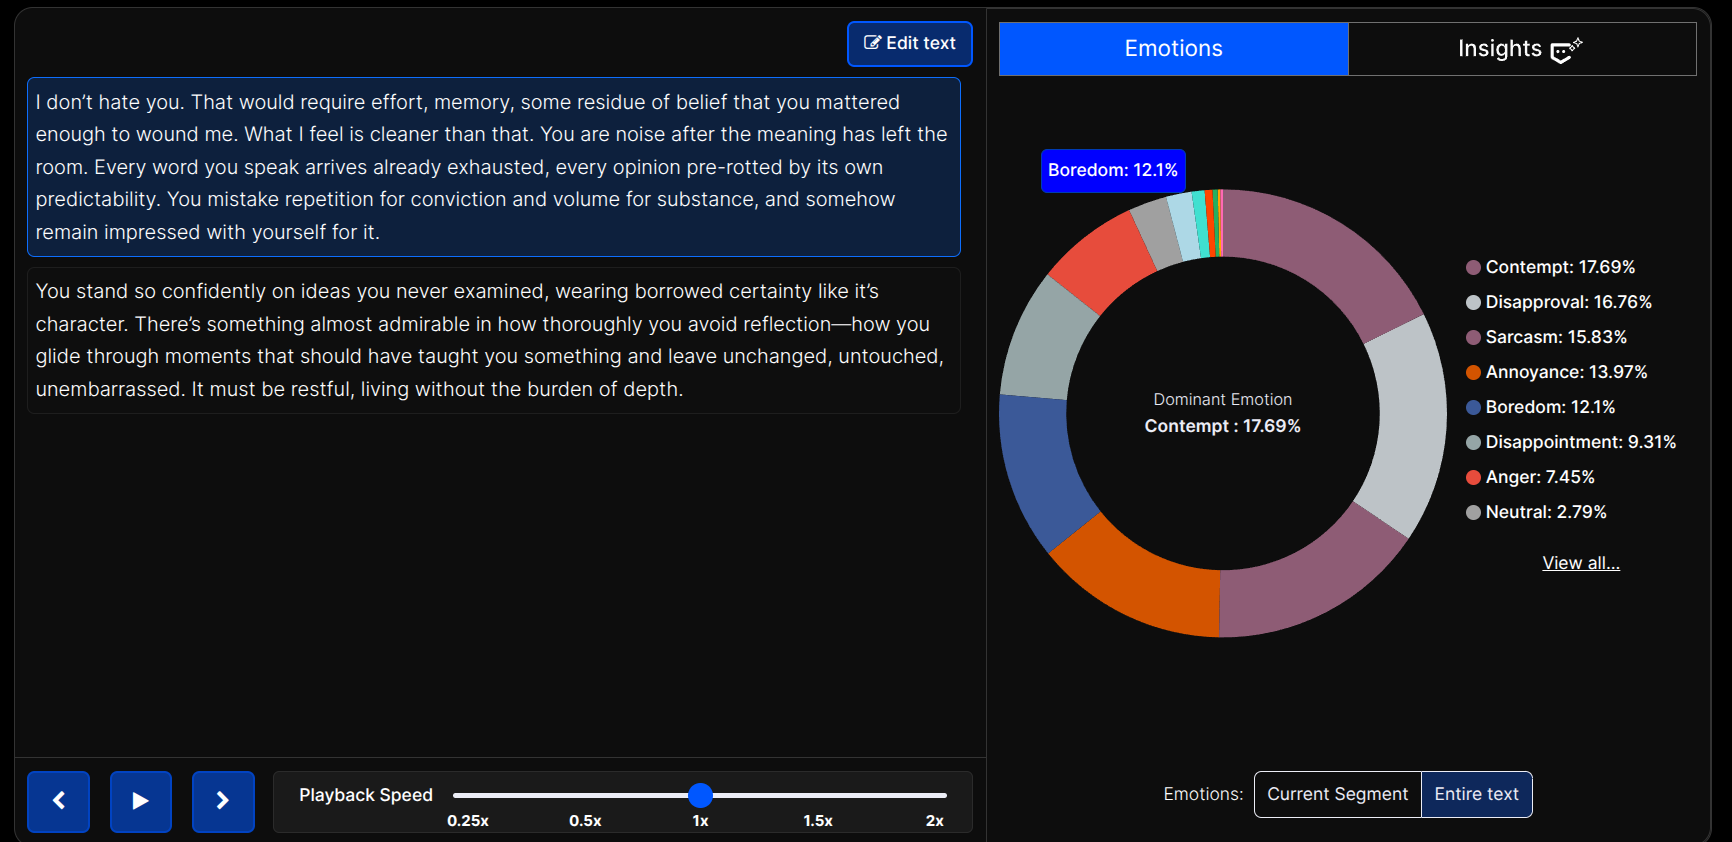Select the second text paragraph segment
Screen dimensions: 1732x842
pos(494,340)
